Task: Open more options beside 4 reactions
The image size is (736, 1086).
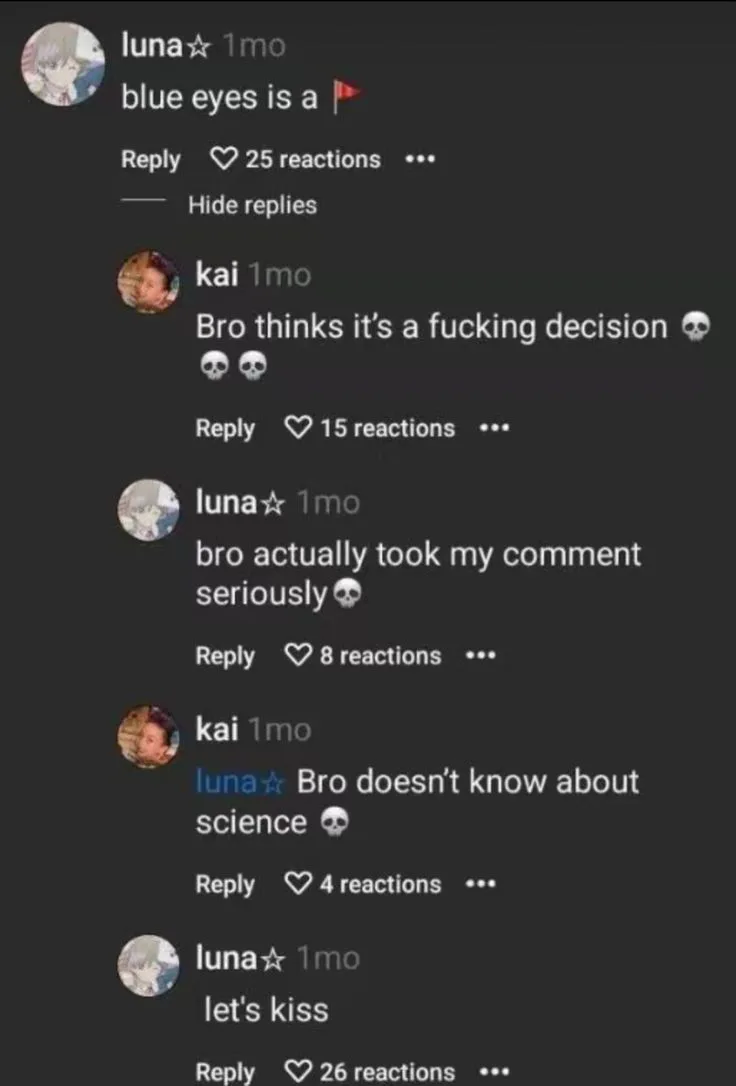Action: [x=481, y=884]
